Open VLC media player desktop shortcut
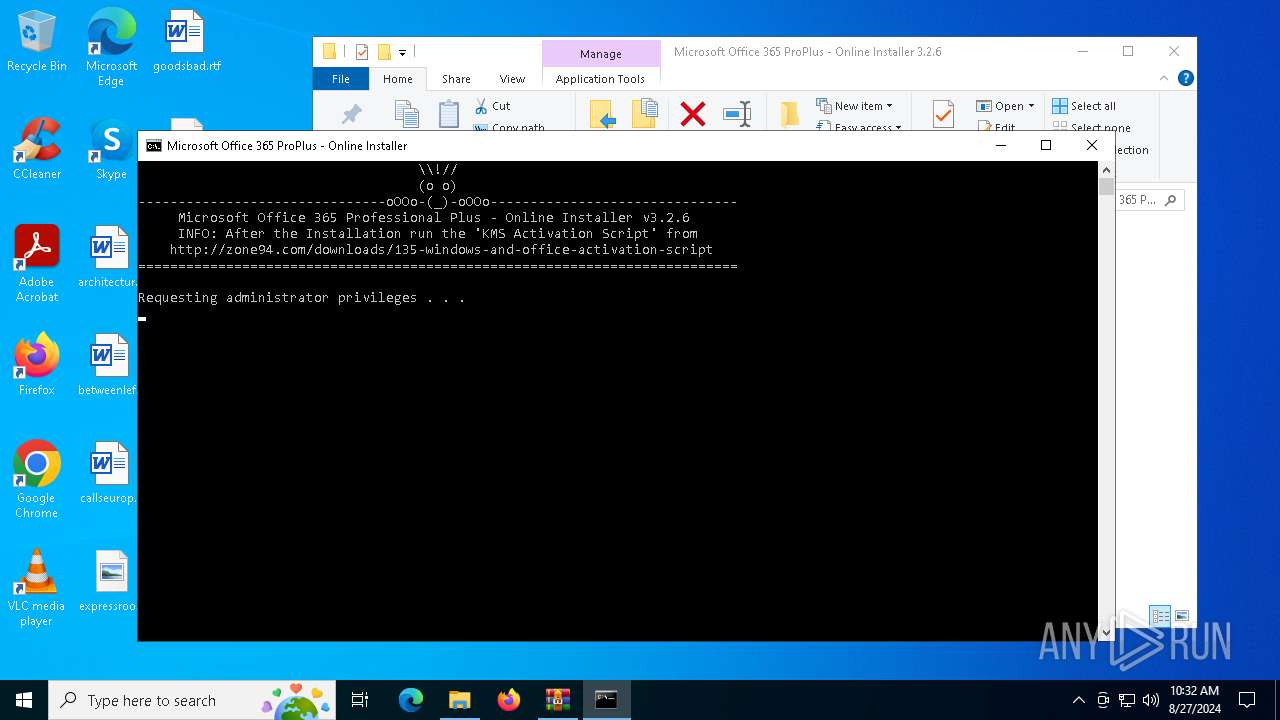Viewport: 1280px width, 720px height. (37, 588)
